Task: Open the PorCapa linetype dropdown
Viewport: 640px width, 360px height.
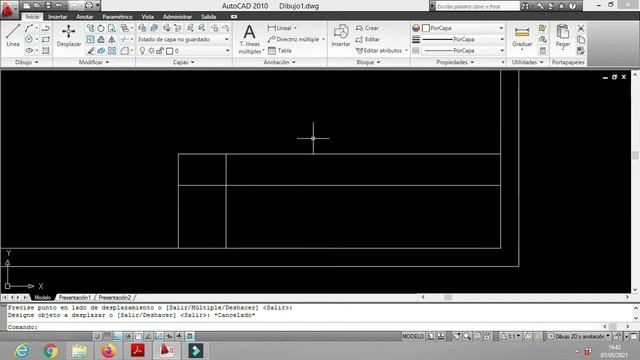Action: [x=463, y=51]
